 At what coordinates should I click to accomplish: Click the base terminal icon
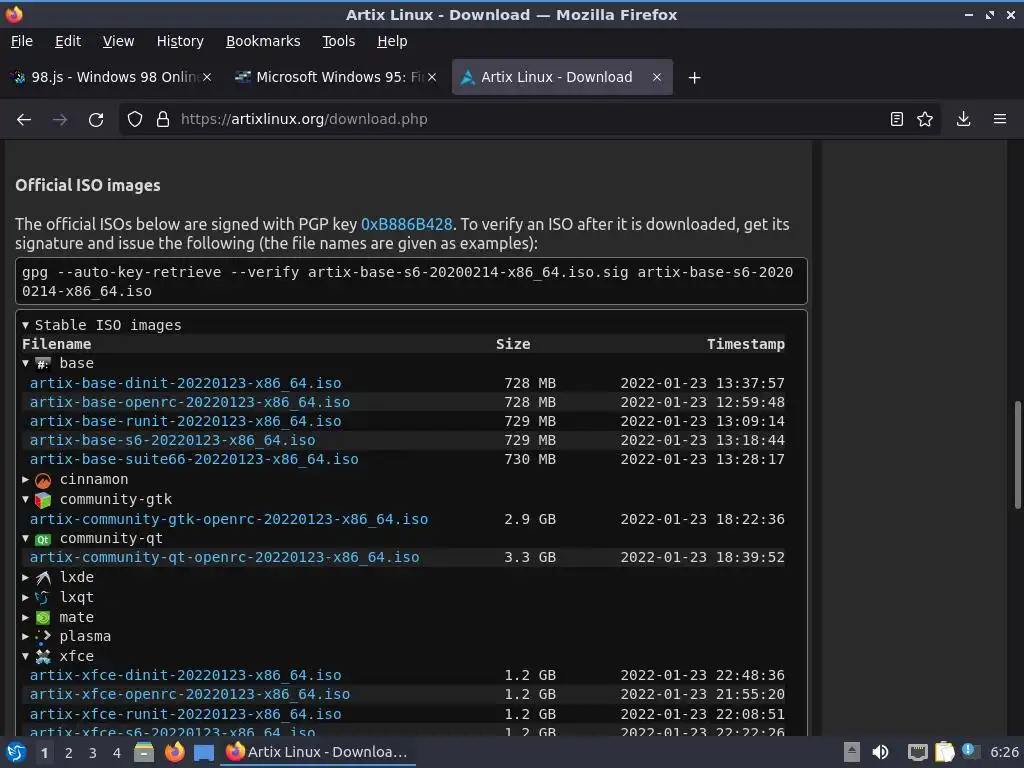pos(43,364)
